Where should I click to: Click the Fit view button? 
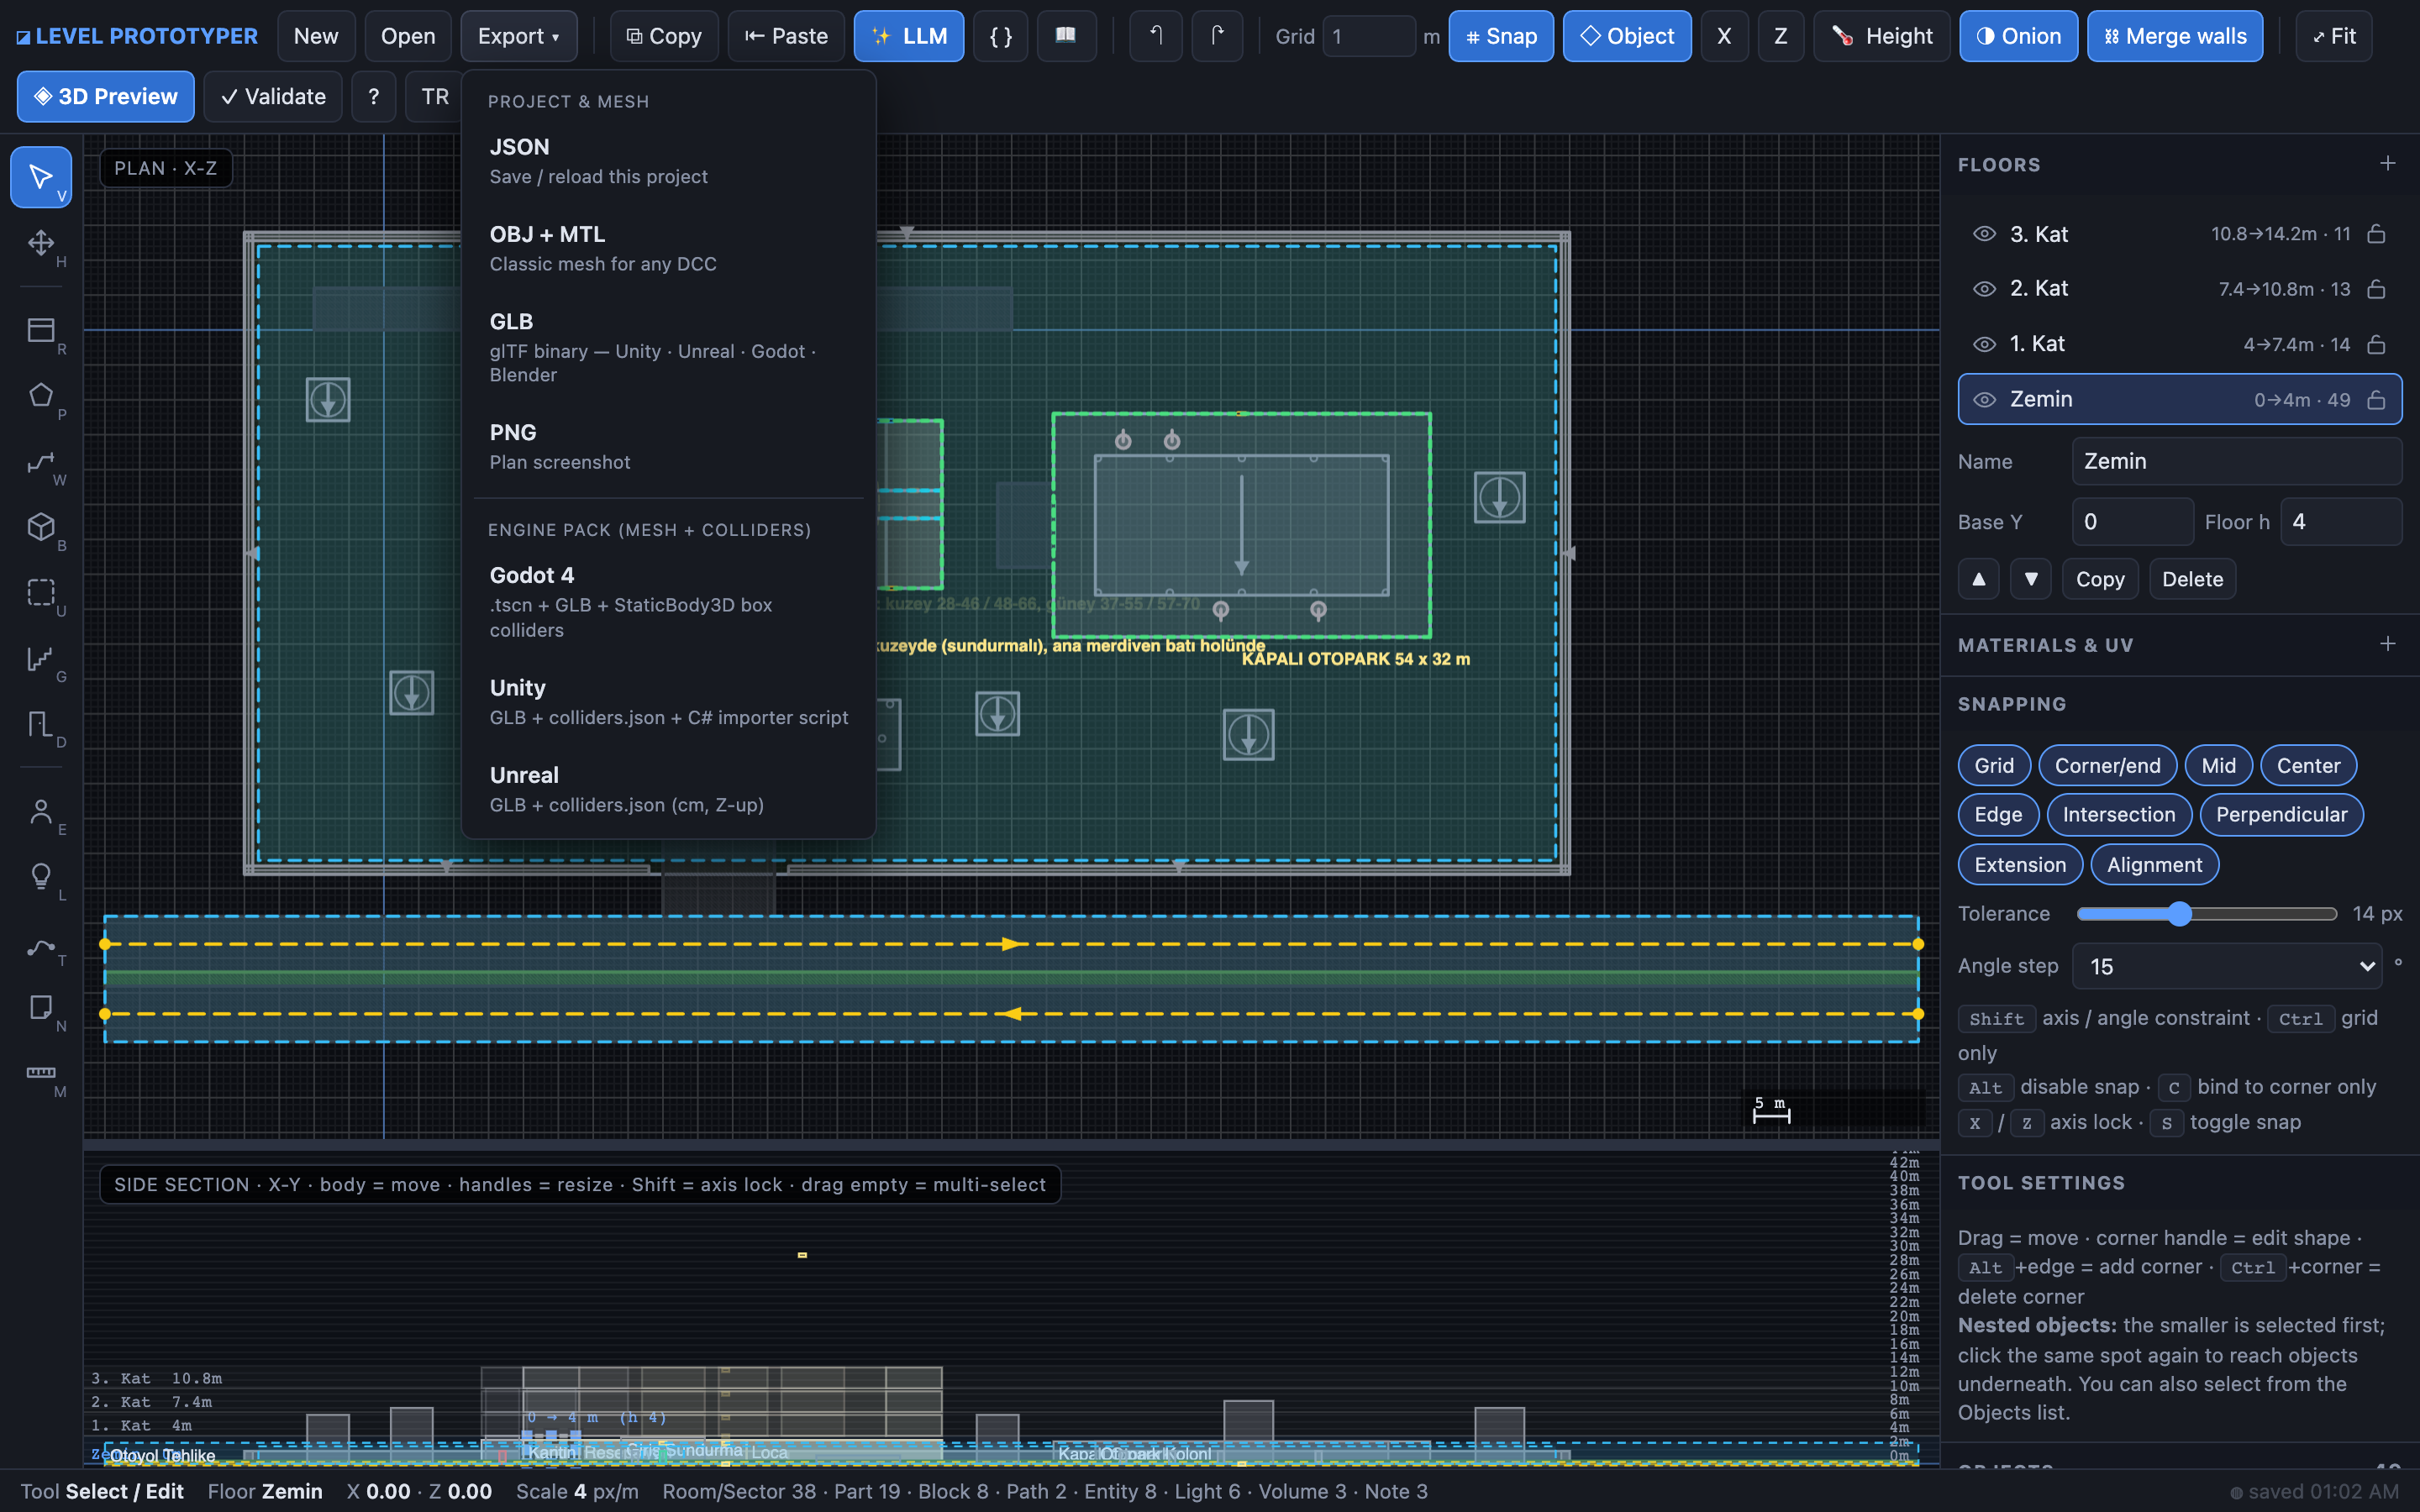pos(2334,36)
